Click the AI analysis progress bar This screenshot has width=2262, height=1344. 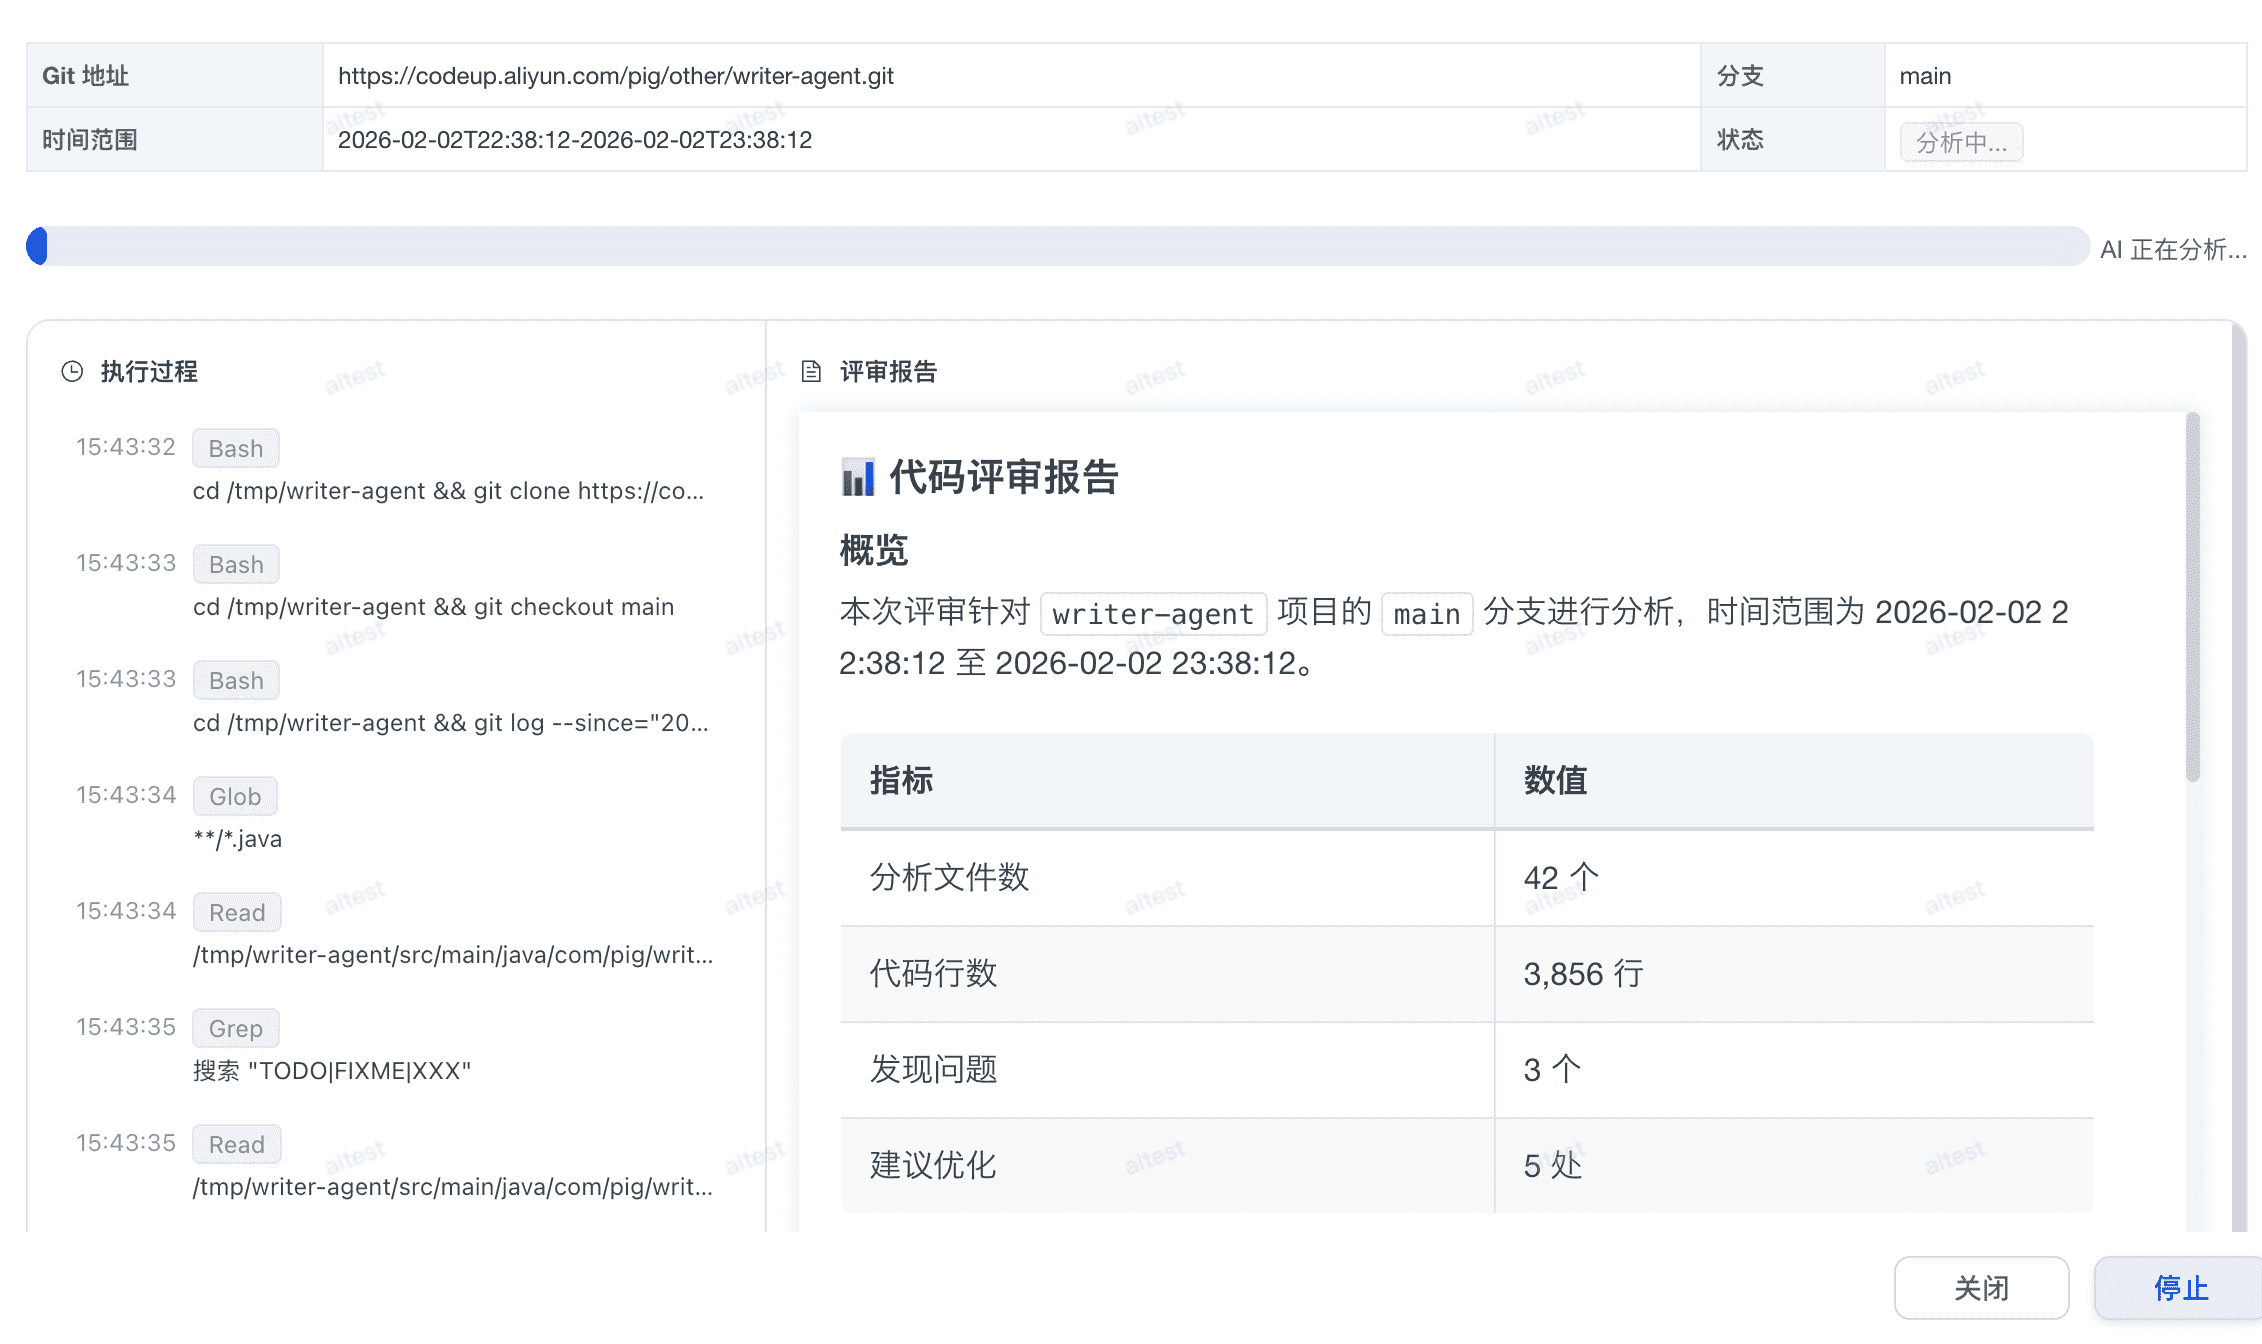1058,246
